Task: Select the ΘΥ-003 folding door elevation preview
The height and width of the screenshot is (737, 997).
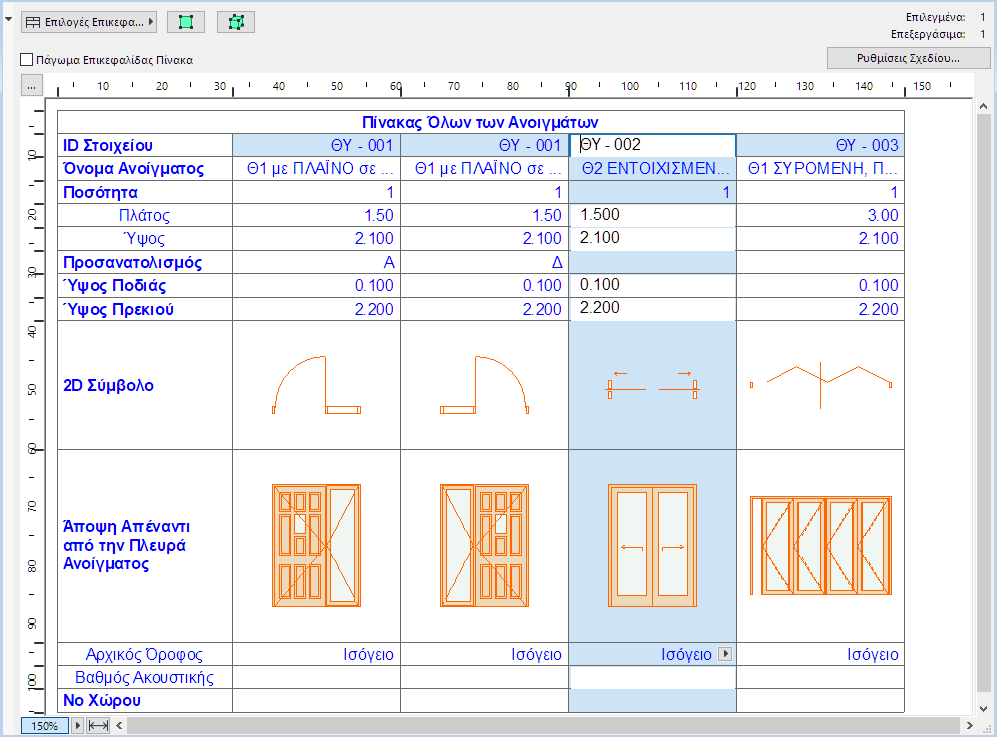Action: [820, 546]
